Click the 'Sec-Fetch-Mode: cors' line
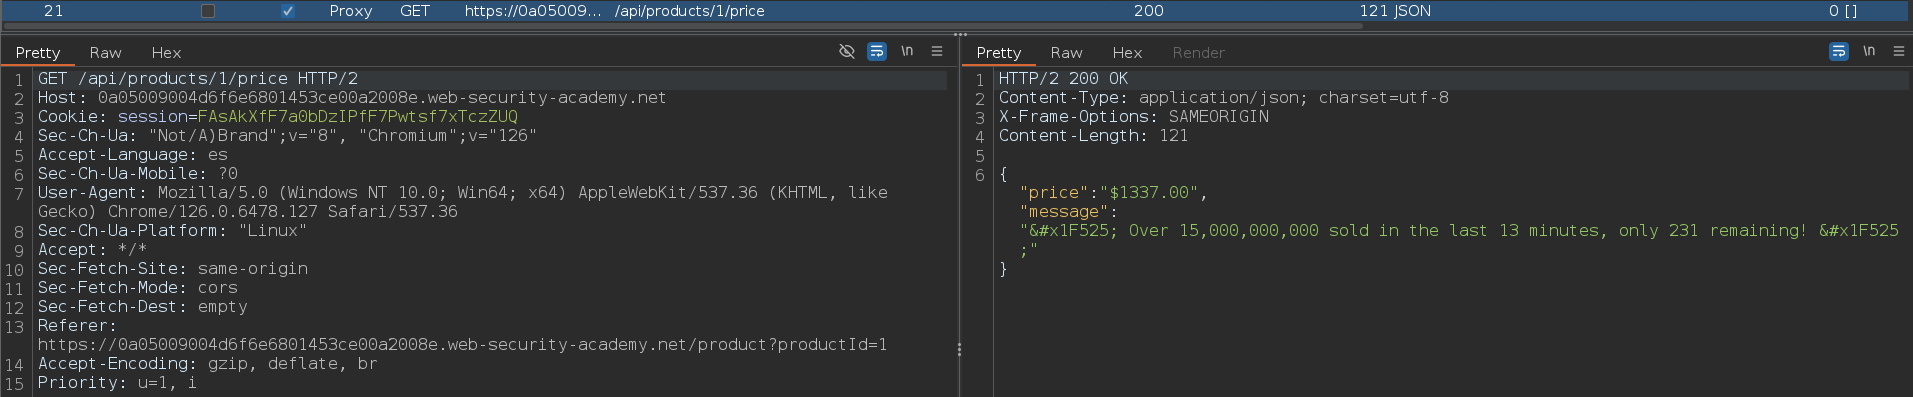1913x397 pixels. (x=138, y=288)
